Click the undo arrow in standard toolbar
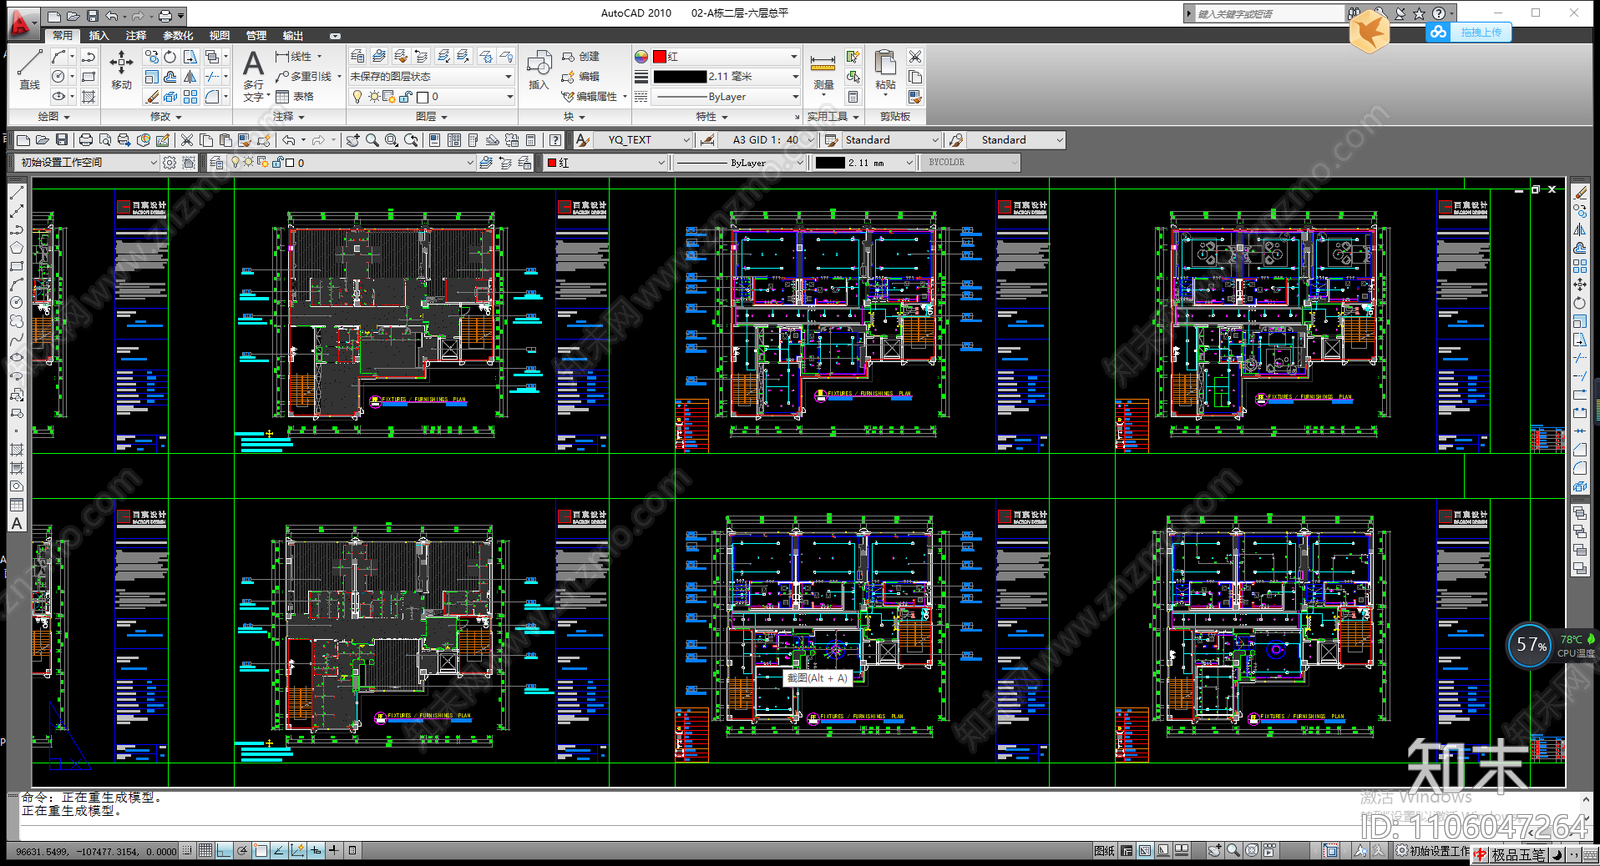This screenshot has width=1600, height=866. click(289, 140)
